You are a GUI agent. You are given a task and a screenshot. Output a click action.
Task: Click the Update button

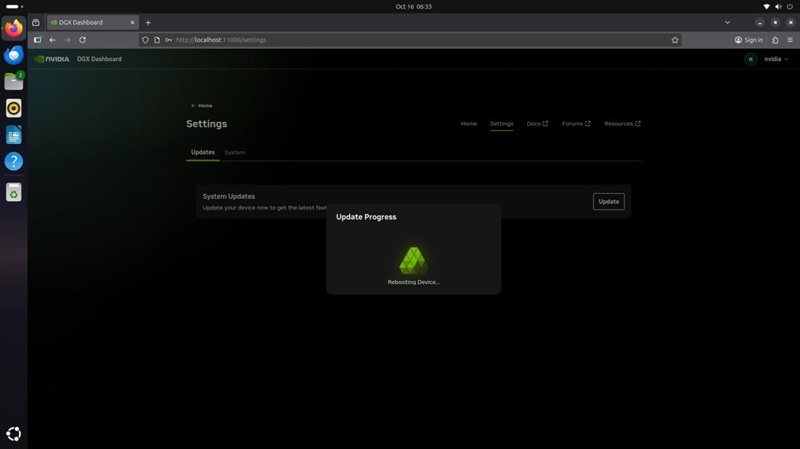[x=608, y=202]
